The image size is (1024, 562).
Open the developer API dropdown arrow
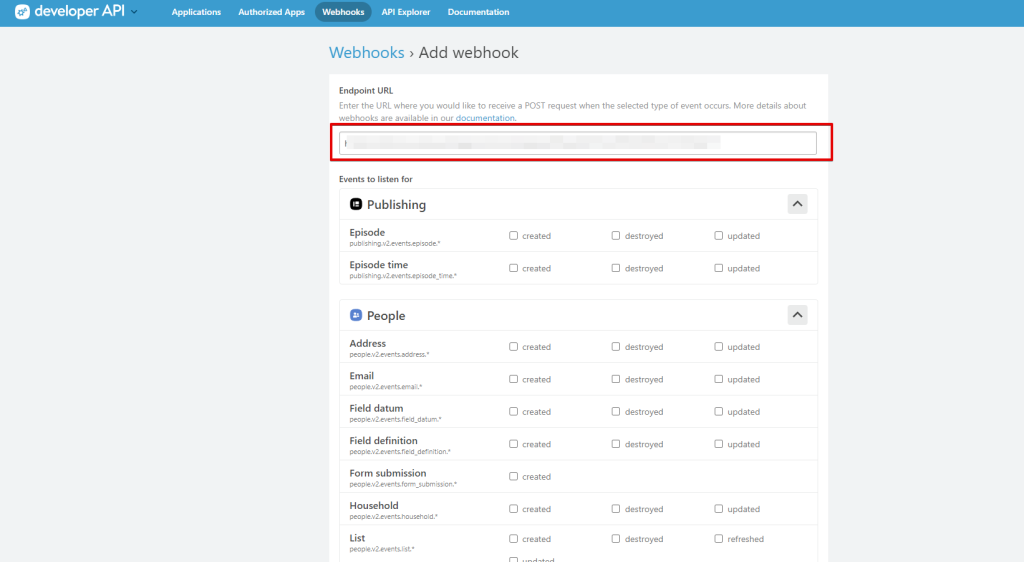[135, 12]
